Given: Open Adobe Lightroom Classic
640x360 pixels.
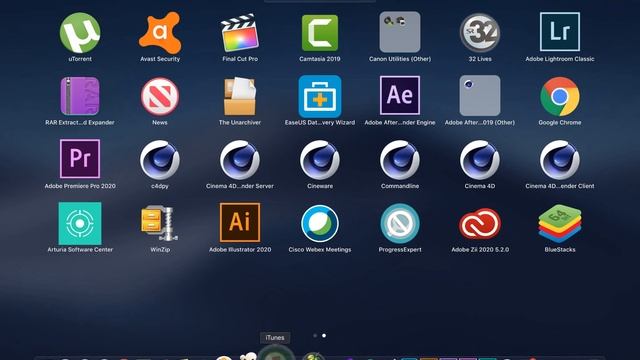Looking at the screenshot, I should pyautogui.click(x=560, y=32).
